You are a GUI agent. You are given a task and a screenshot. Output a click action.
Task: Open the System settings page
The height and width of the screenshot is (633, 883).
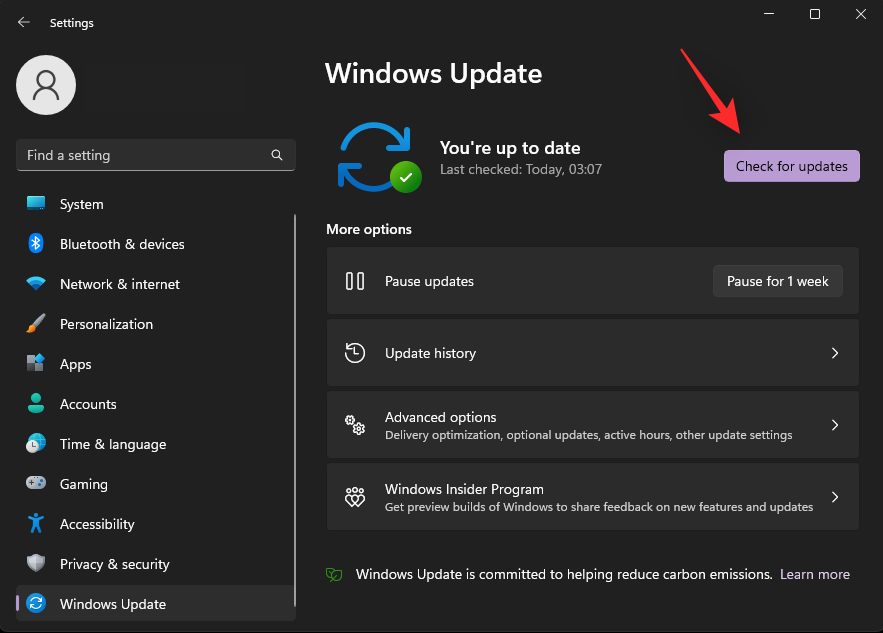coord(81,204)
